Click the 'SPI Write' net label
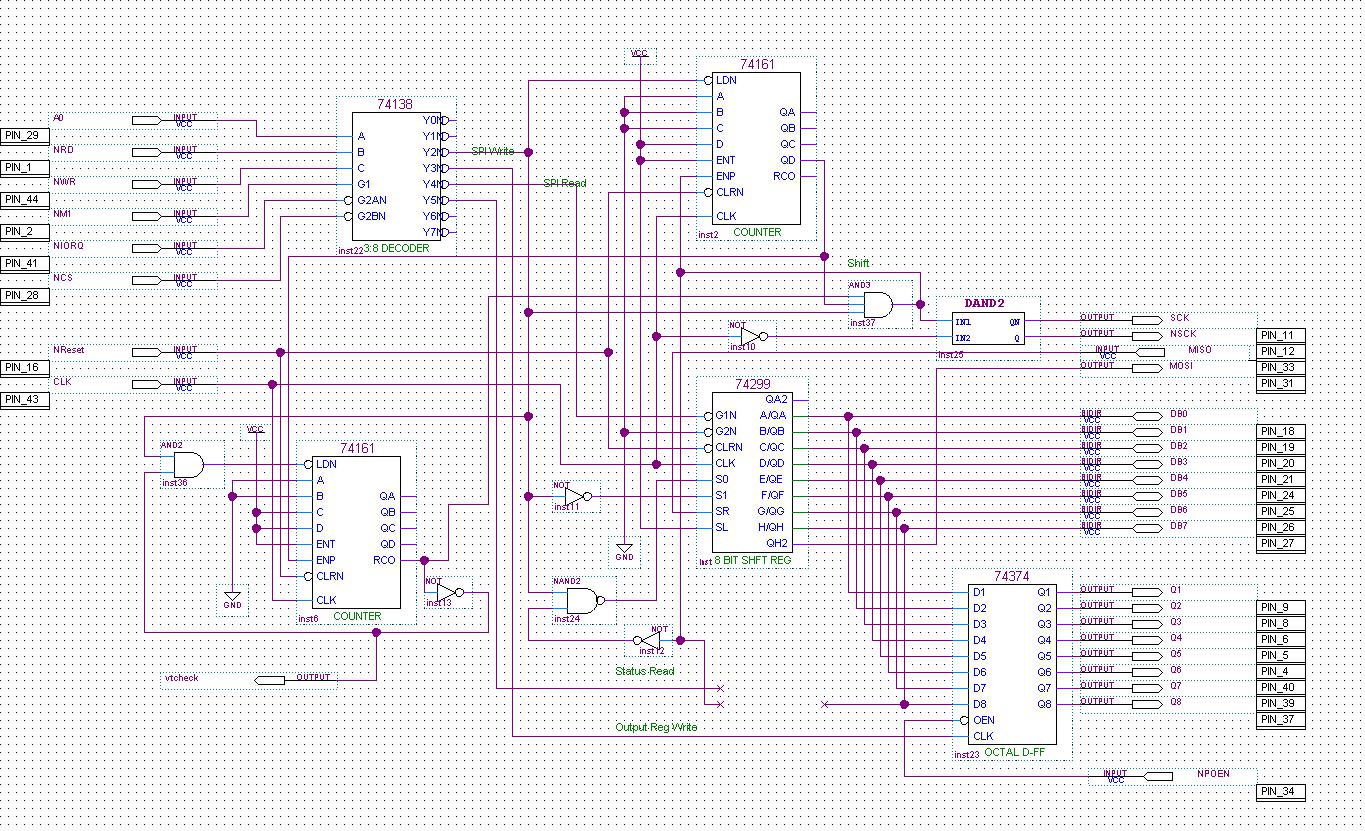This screenshot has width=1365, height=831. click(x=493, y=151)
